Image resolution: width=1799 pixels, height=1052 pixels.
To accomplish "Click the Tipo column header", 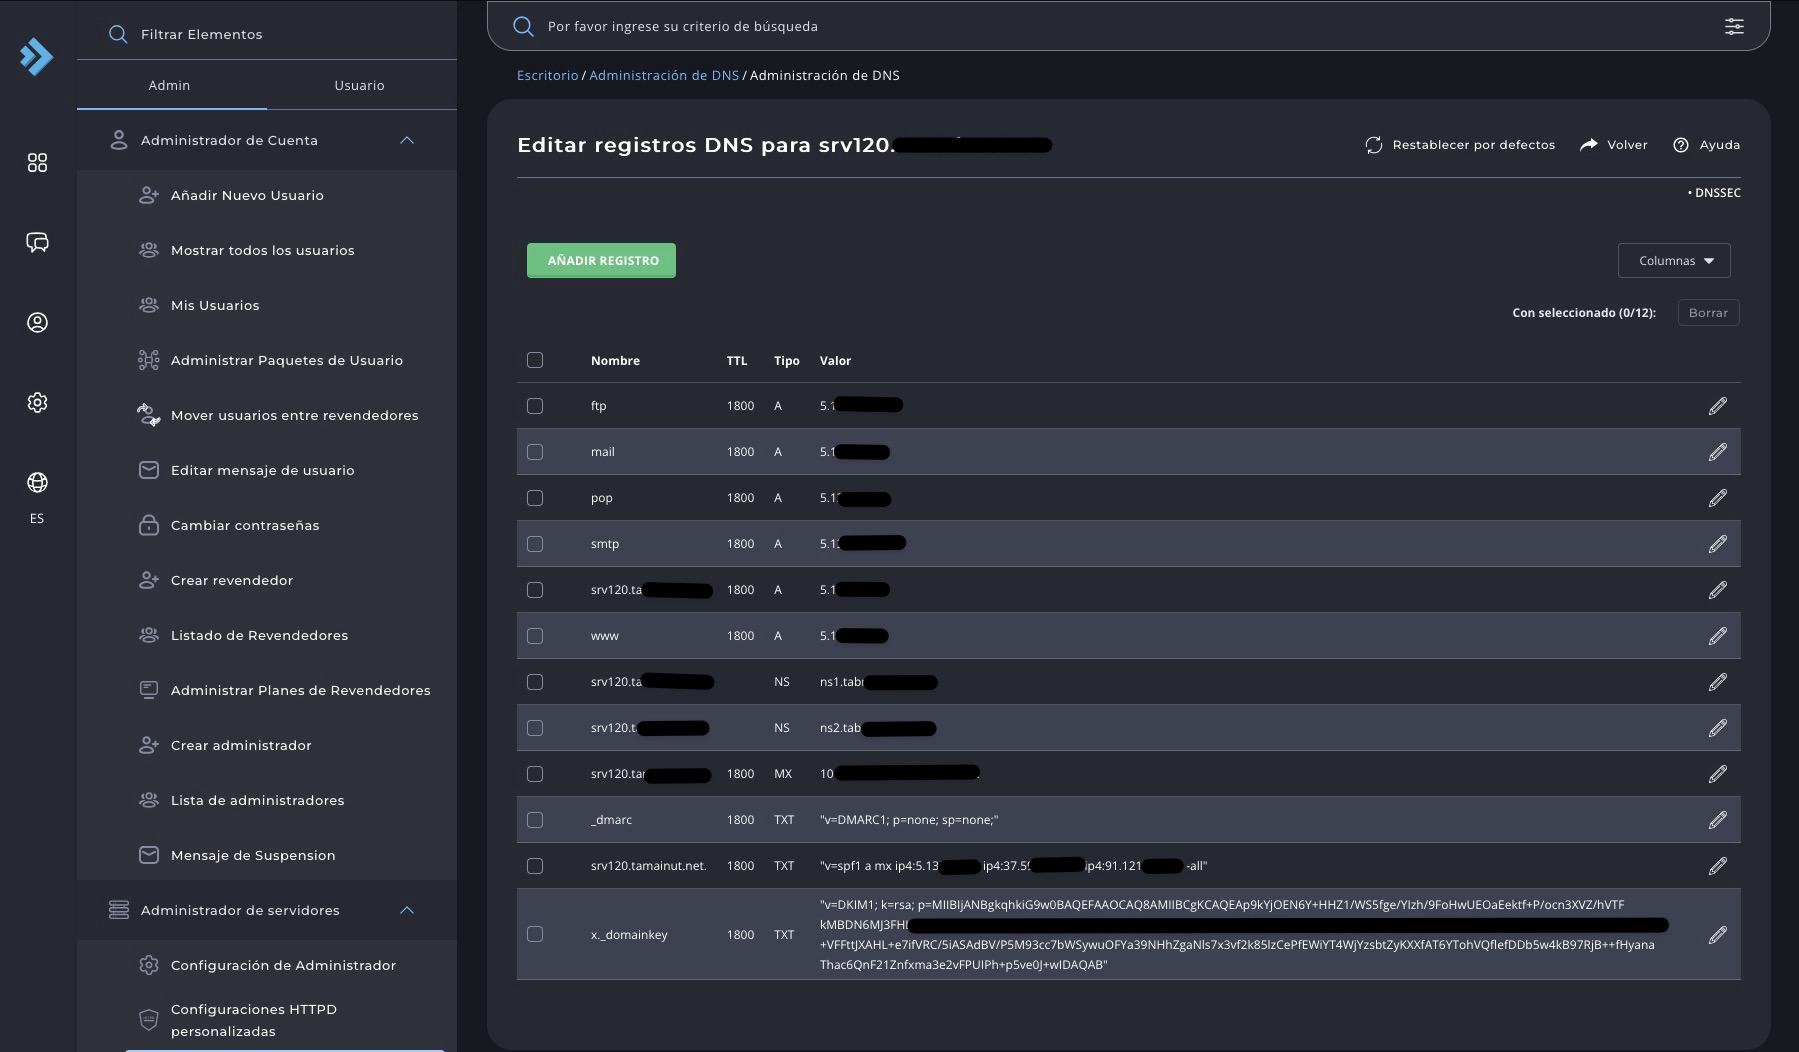I will (786, 361).
